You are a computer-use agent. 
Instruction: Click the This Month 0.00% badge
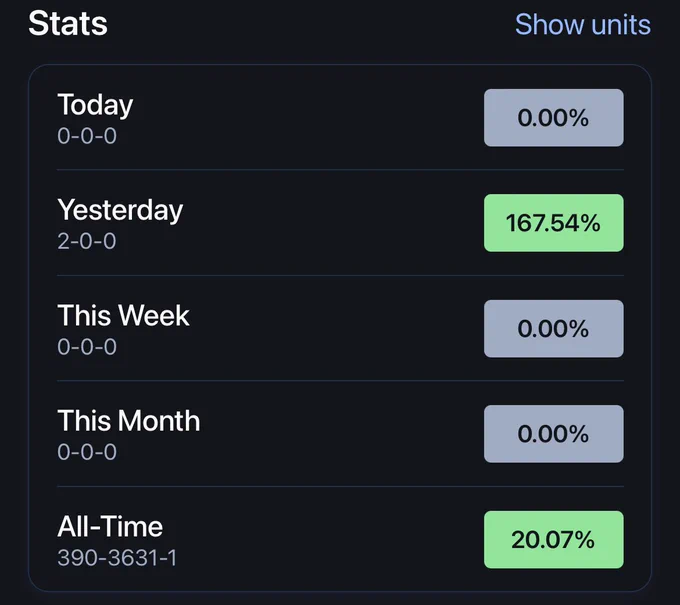click(554, 434)
